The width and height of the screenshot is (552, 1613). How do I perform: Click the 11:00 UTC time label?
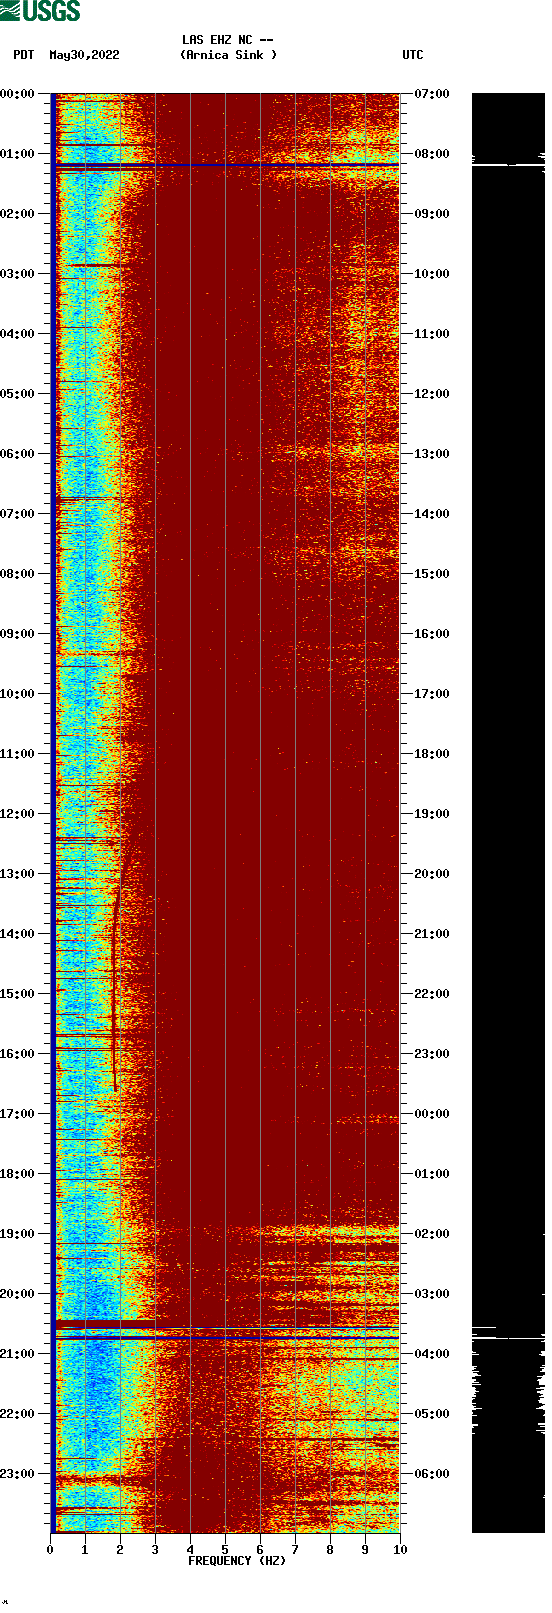coord(432,334)
